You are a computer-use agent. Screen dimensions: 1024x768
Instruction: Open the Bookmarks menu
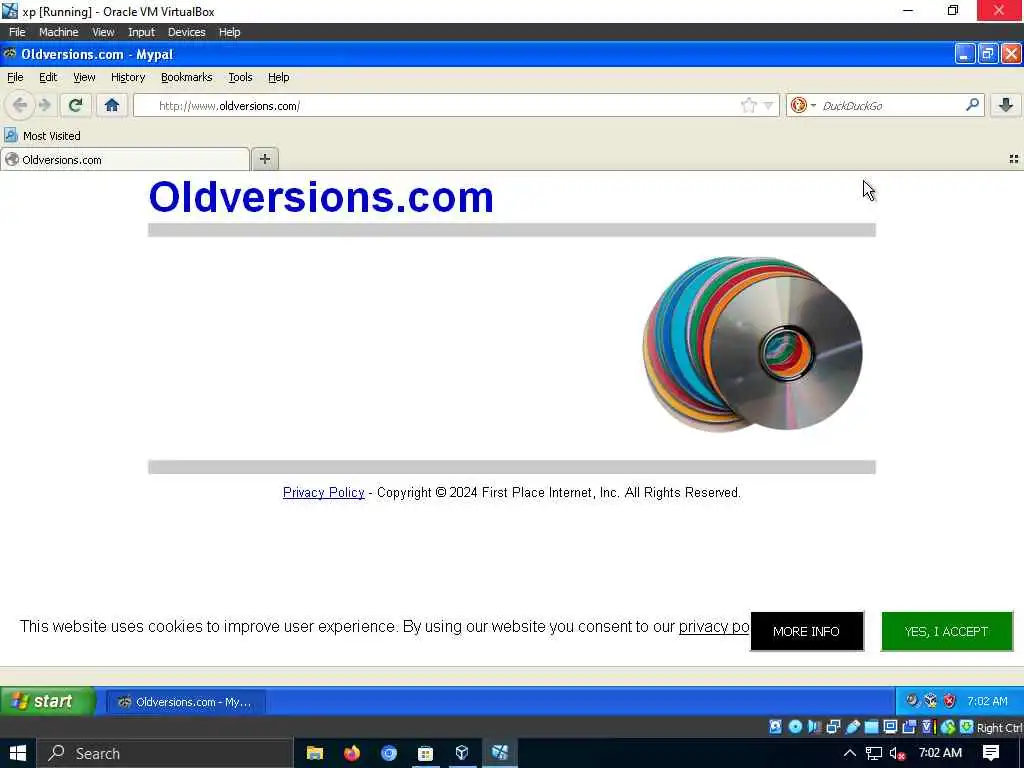pyautogui.click(x=187, y=77)
